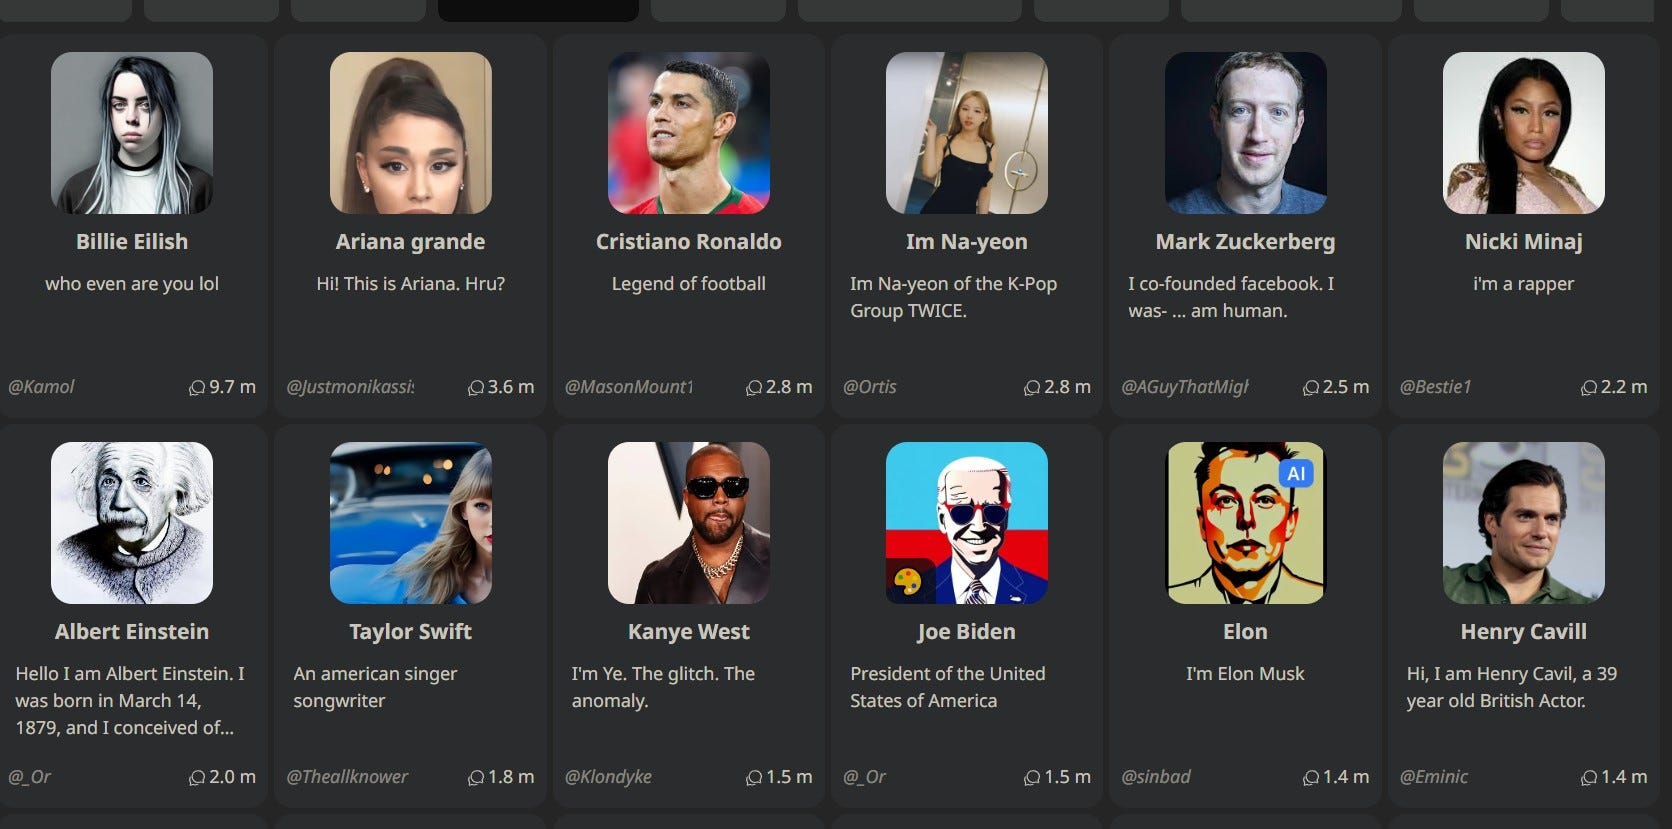This screenshot has width=1672, height=829.
Task: Click the chat icon on Henry Cavill card
Action: [x=1589, y=777]
